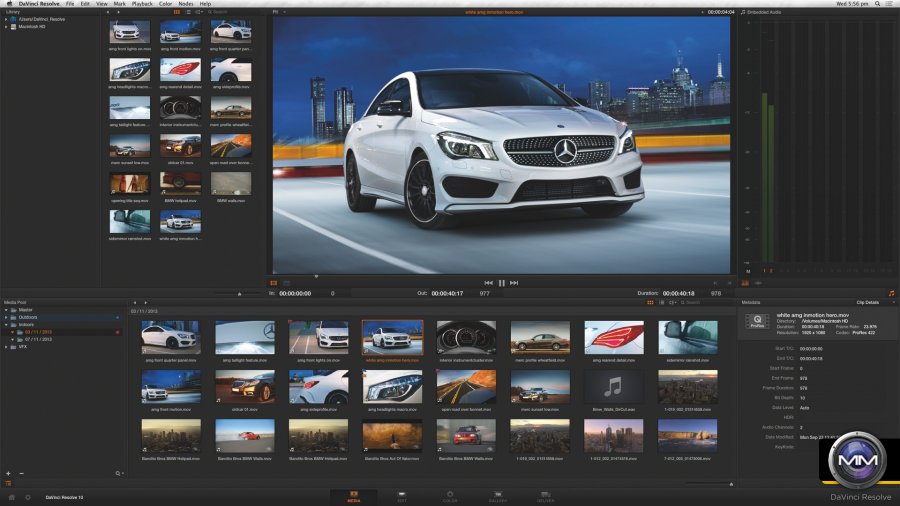Image resolution: width=900 pixels, height=506 pixels.
Task: Open the Playback menu
Action: [x=144, y=4]
